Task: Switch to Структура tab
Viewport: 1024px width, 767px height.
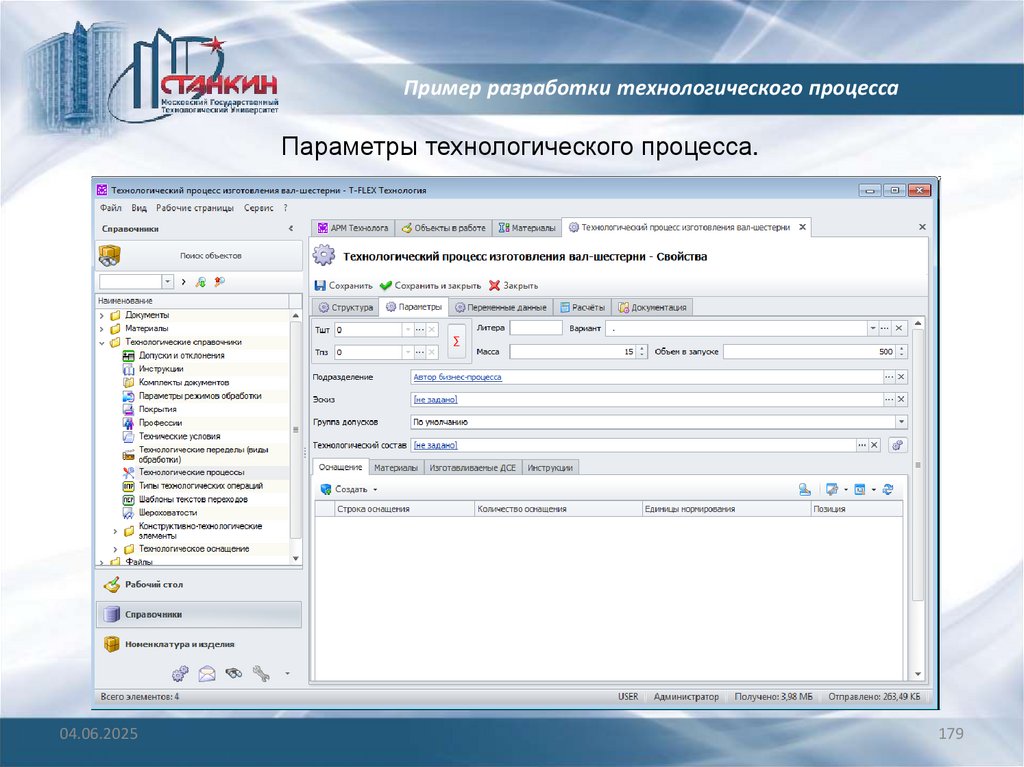Action: pos(345,307)
